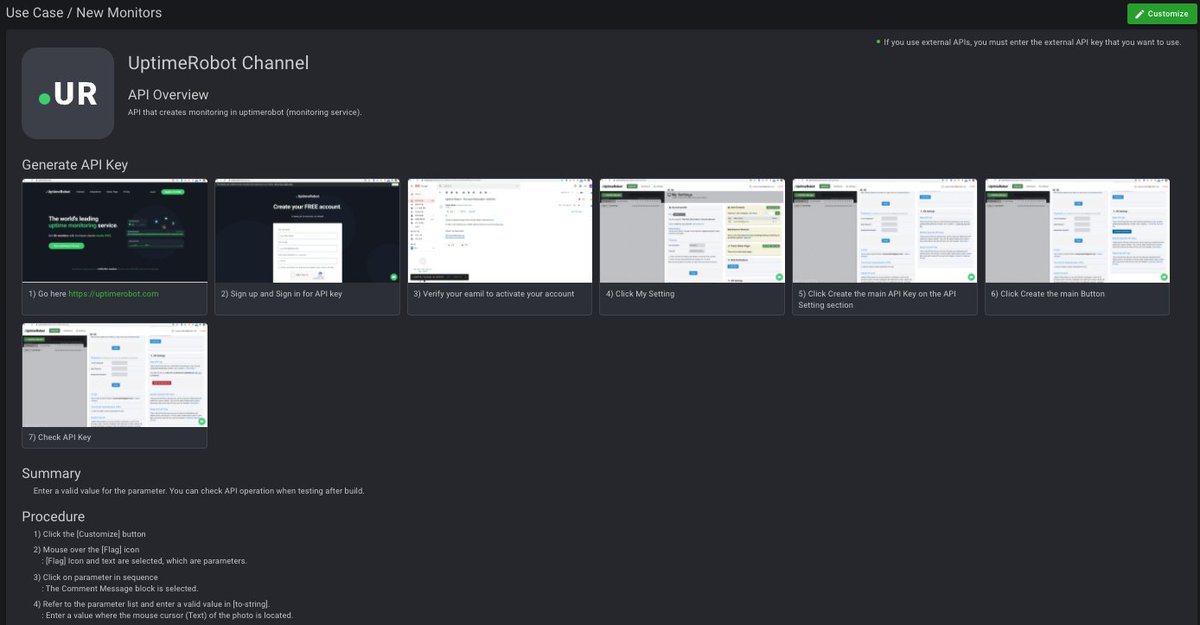Click the API overview description sentence
The width and height of the screenshot is (1200, 625).
tap(245, 112)
